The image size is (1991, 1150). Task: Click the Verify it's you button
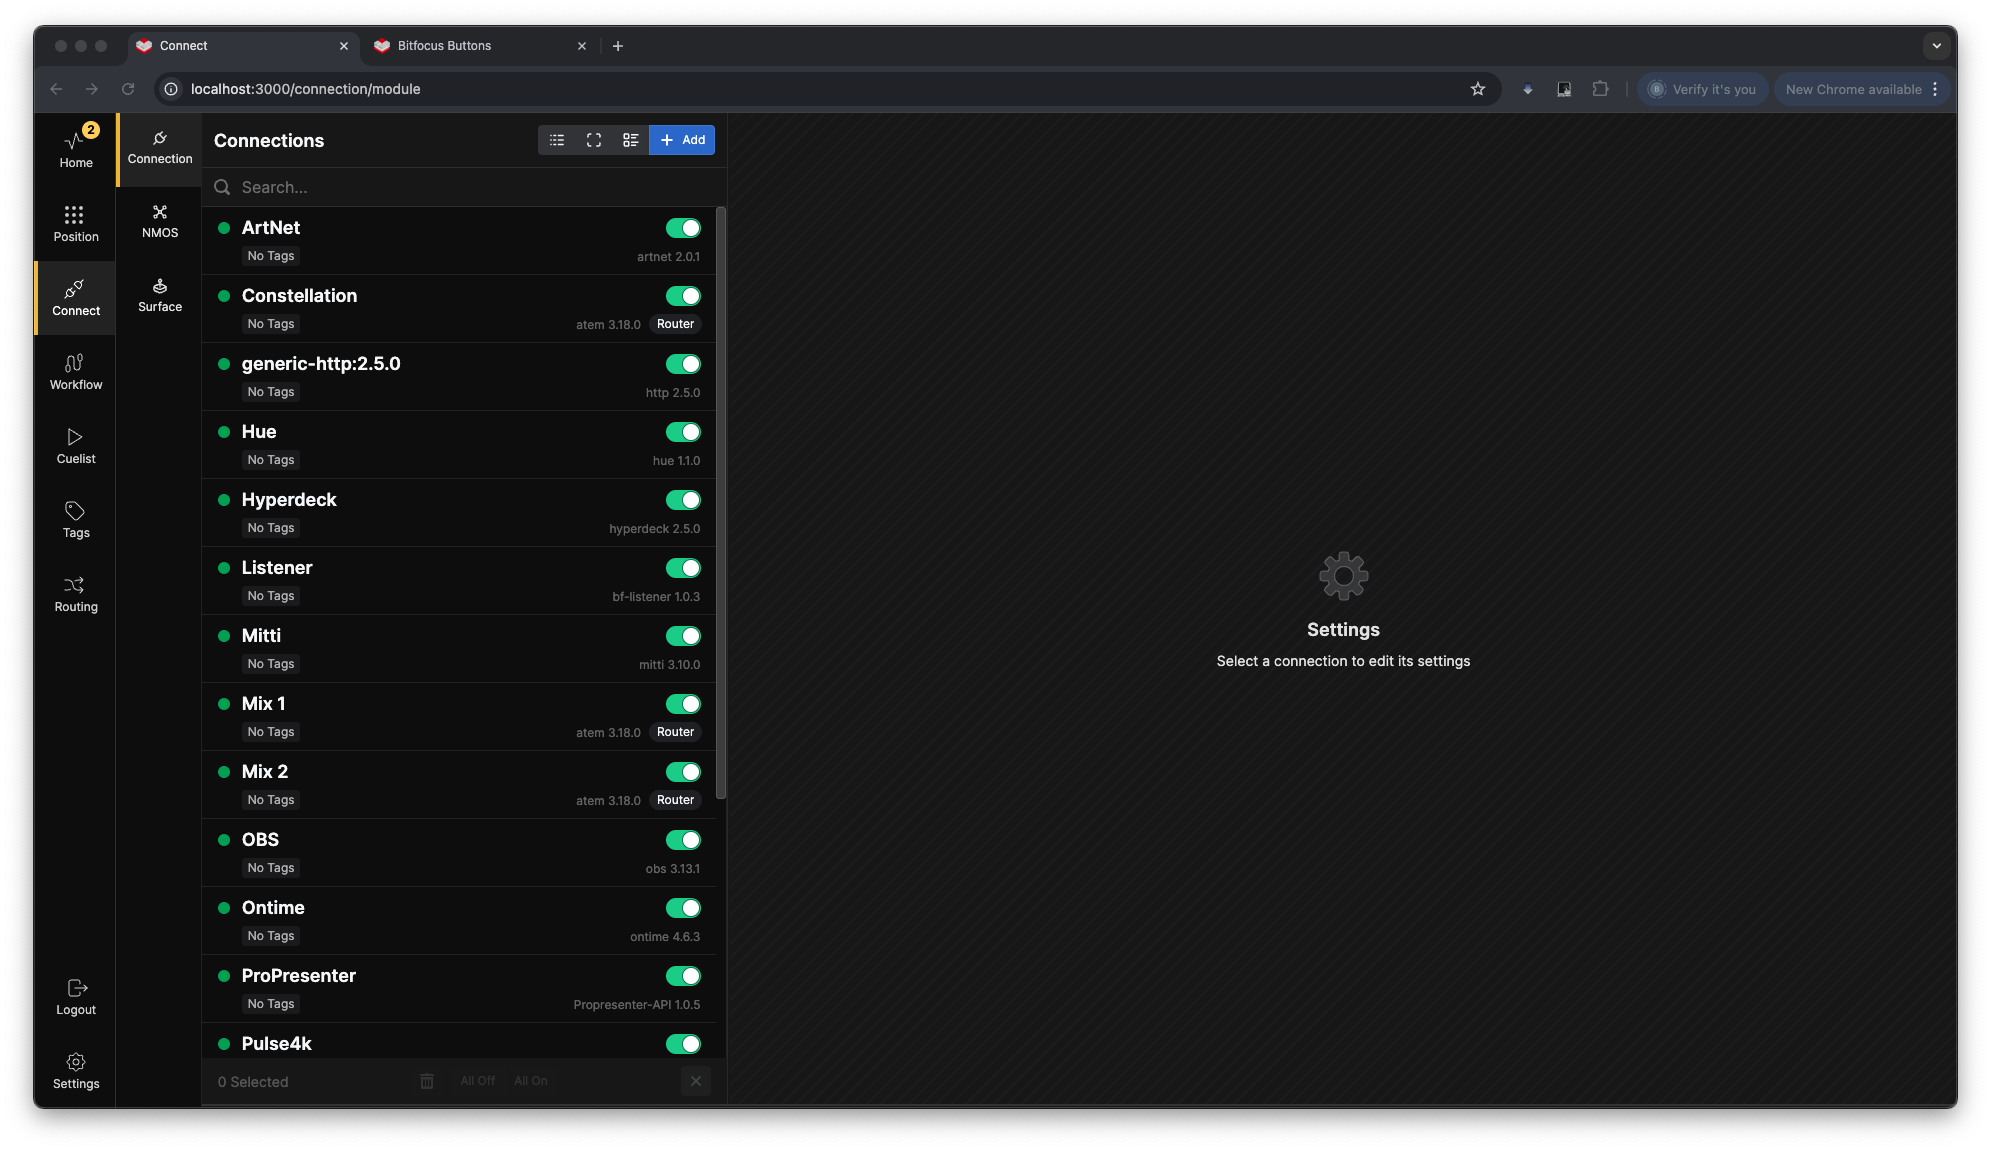1703,89
